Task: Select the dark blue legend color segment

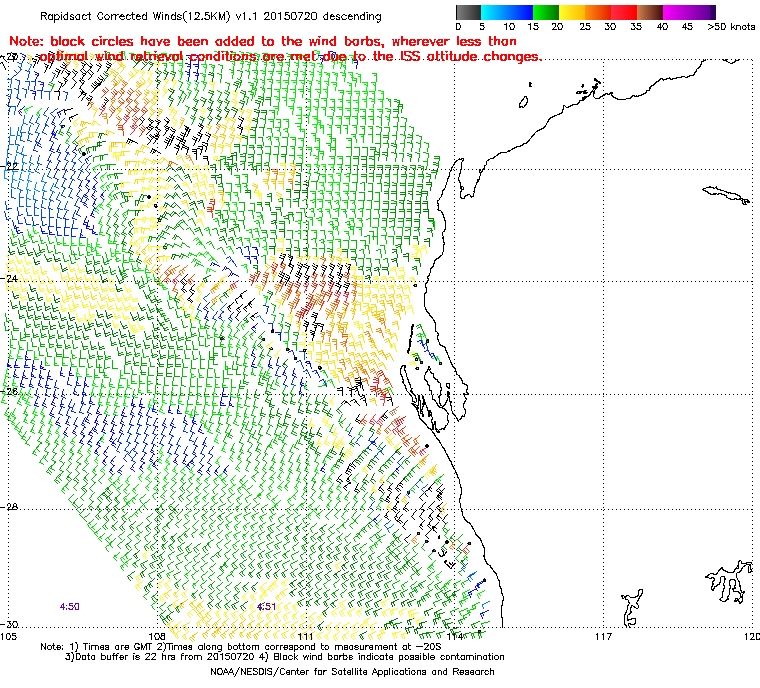Action: coord(518,13)
